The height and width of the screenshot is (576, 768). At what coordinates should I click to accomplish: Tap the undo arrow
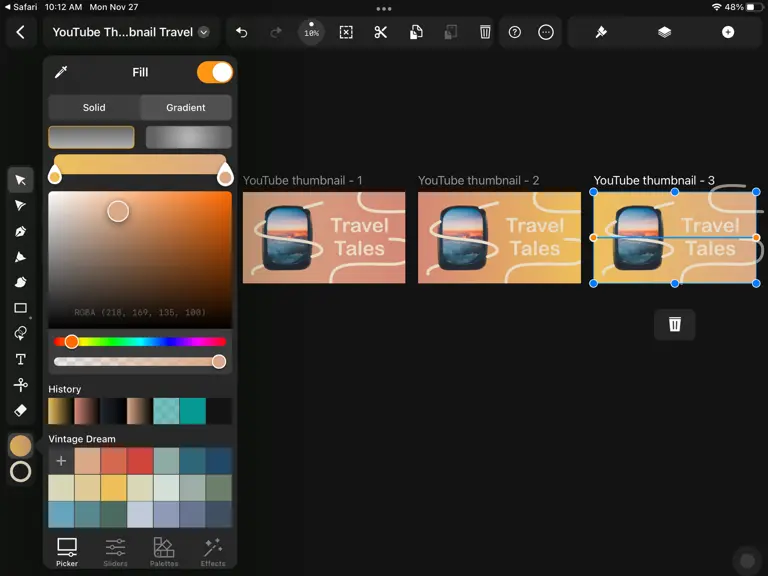click(x=242, y=32)
